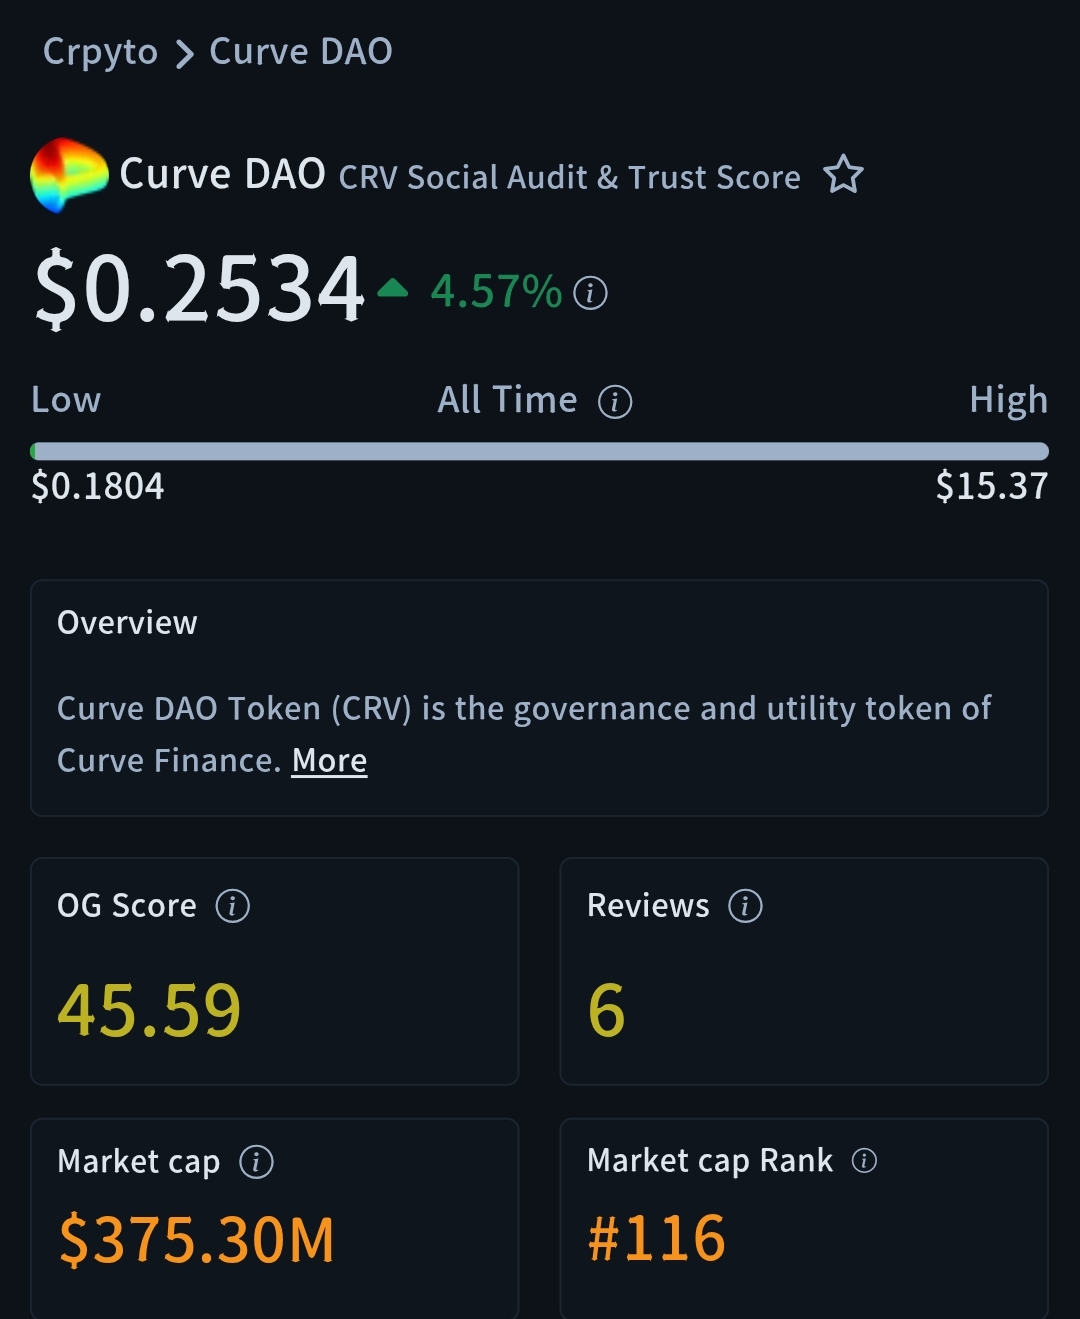Show the Market cap info tooltip

click(x=257, y=1162)
